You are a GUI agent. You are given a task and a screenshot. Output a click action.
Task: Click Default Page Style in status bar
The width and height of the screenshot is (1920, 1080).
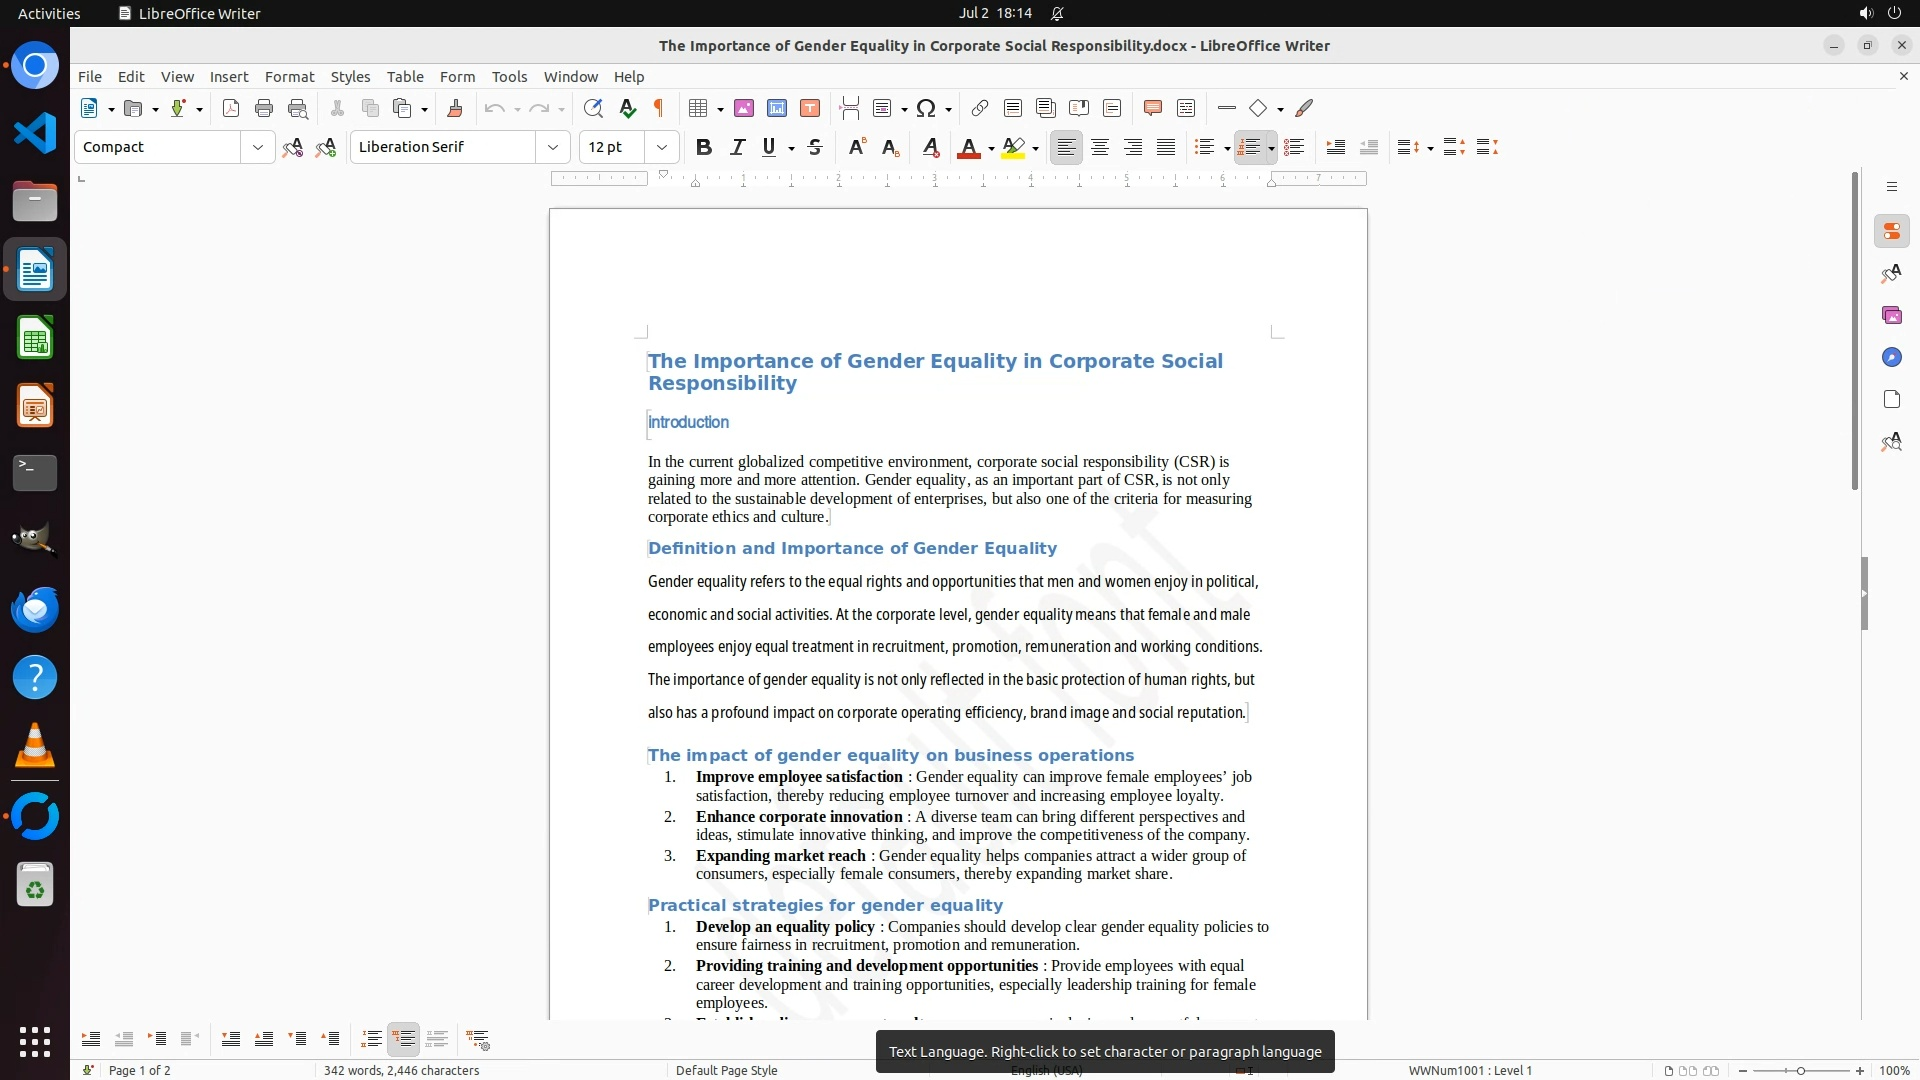tap(726, 1071)
